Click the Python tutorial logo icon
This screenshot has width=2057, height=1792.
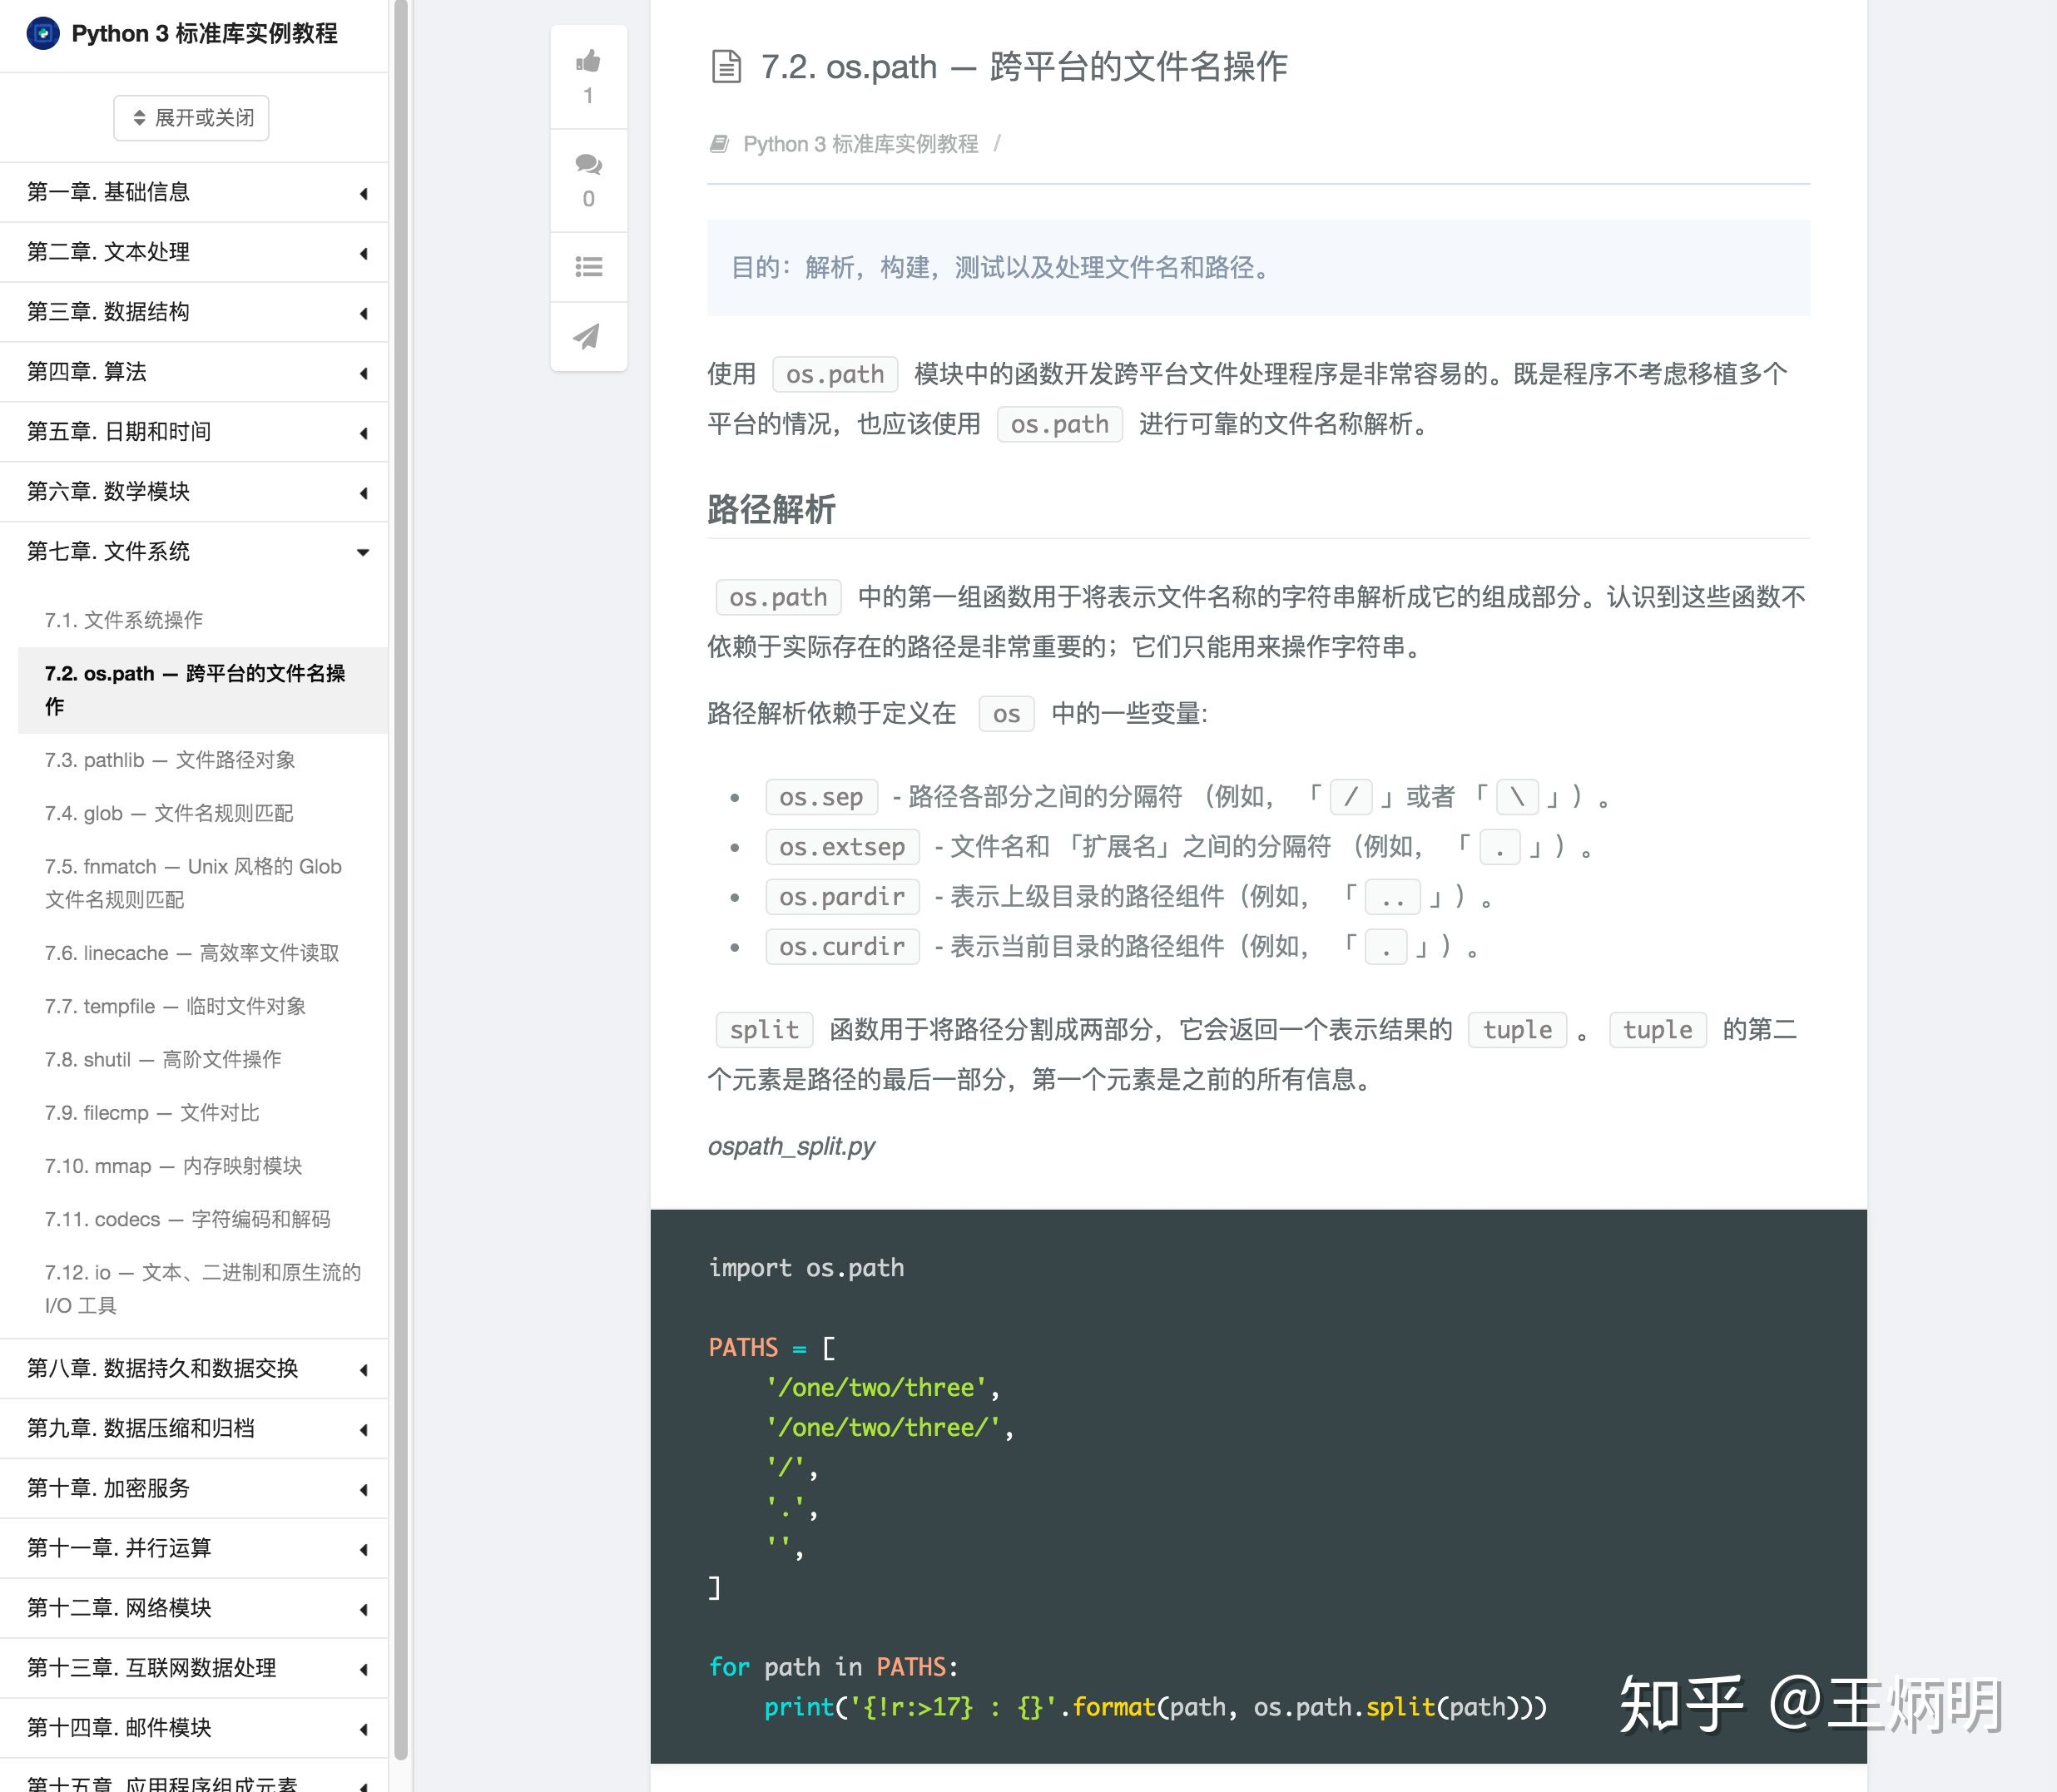[42, 33]
